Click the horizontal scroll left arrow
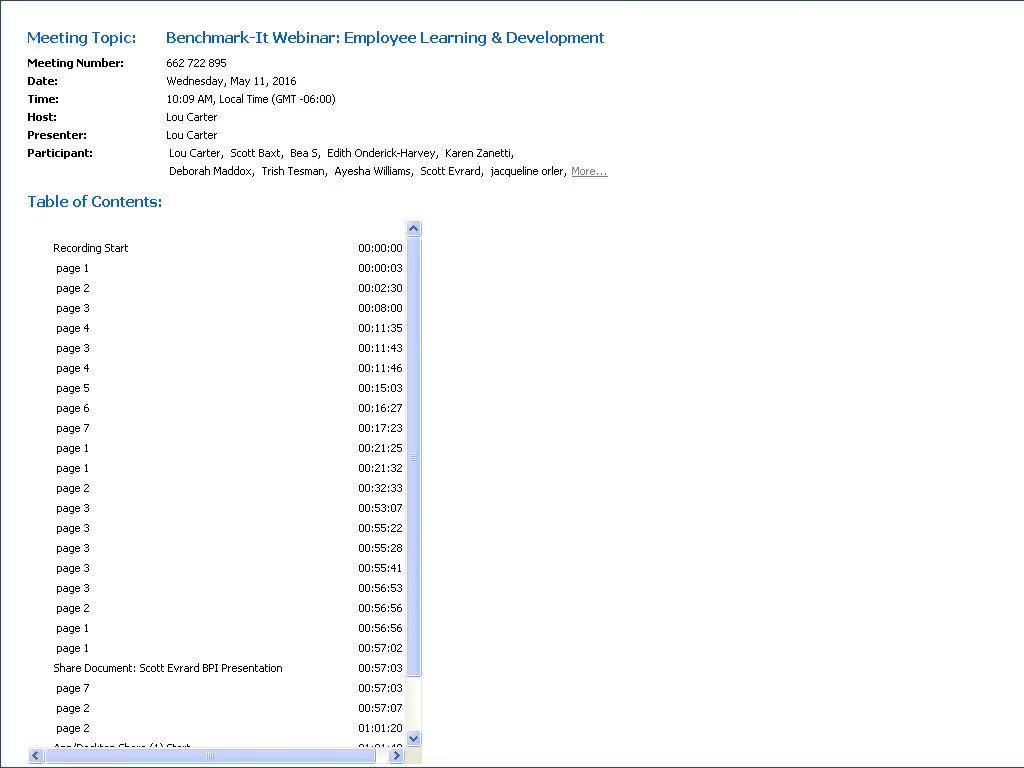 [36, 756]
